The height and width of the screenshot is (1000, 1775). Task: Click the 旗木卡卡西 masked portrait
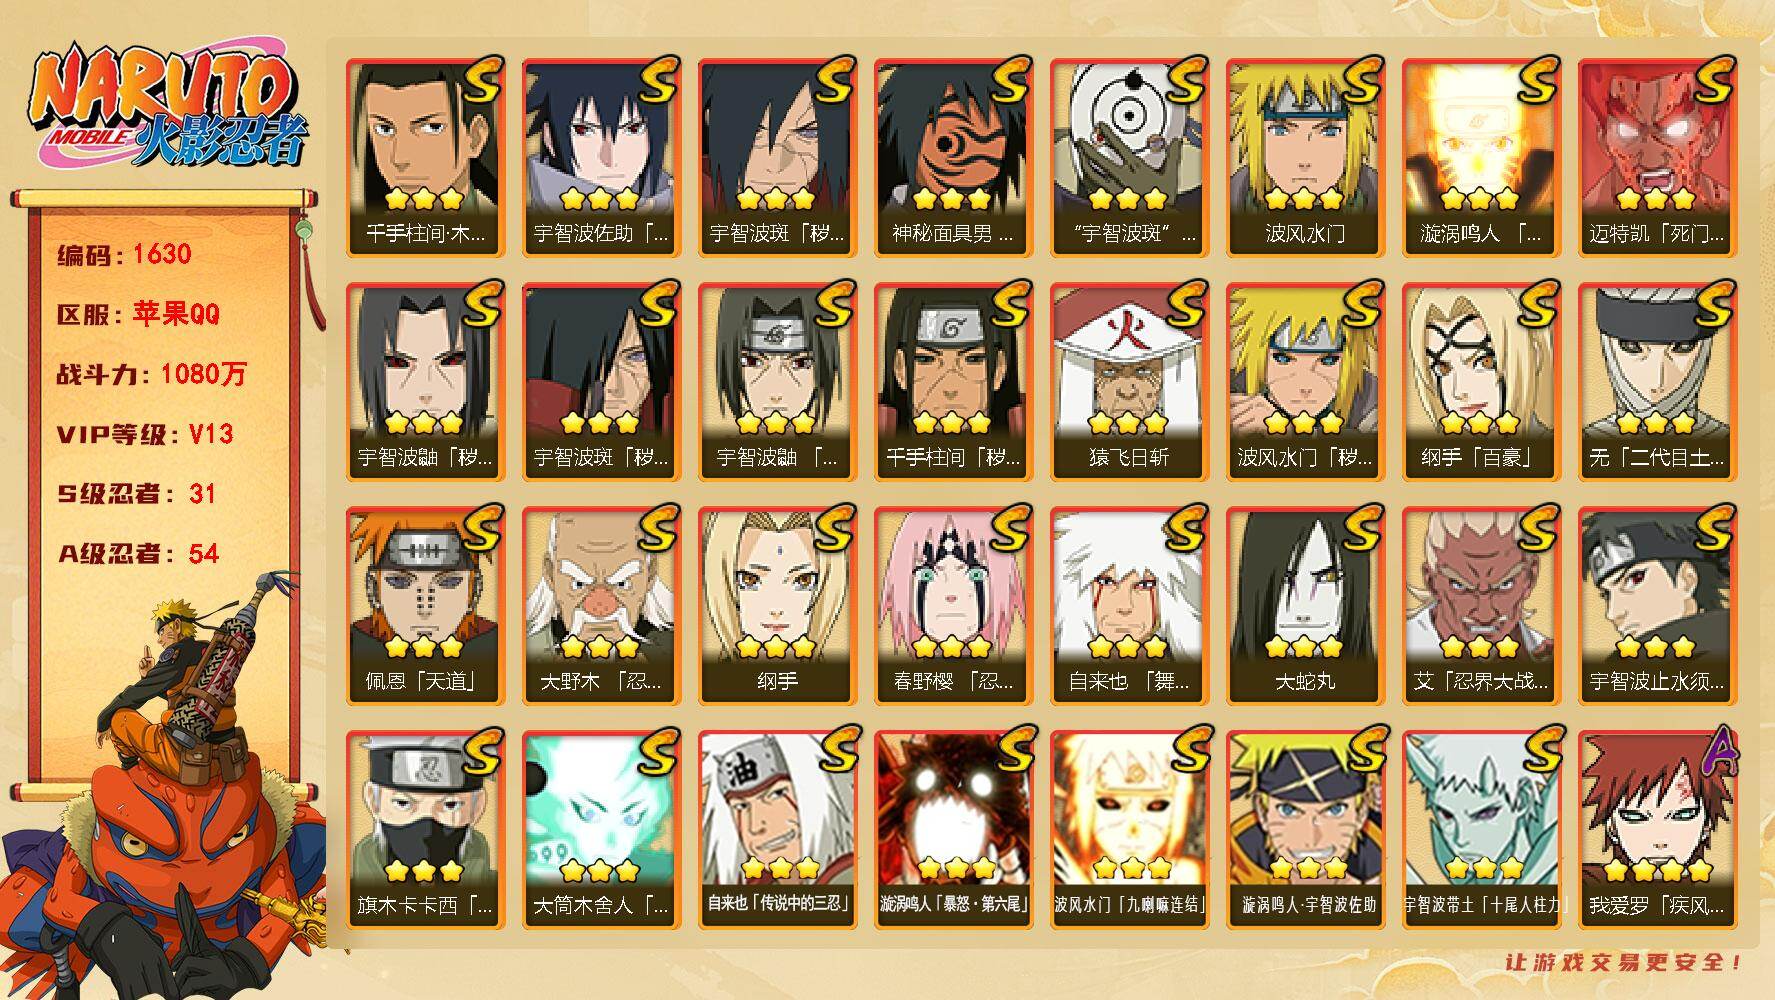[x=425, y=812]
